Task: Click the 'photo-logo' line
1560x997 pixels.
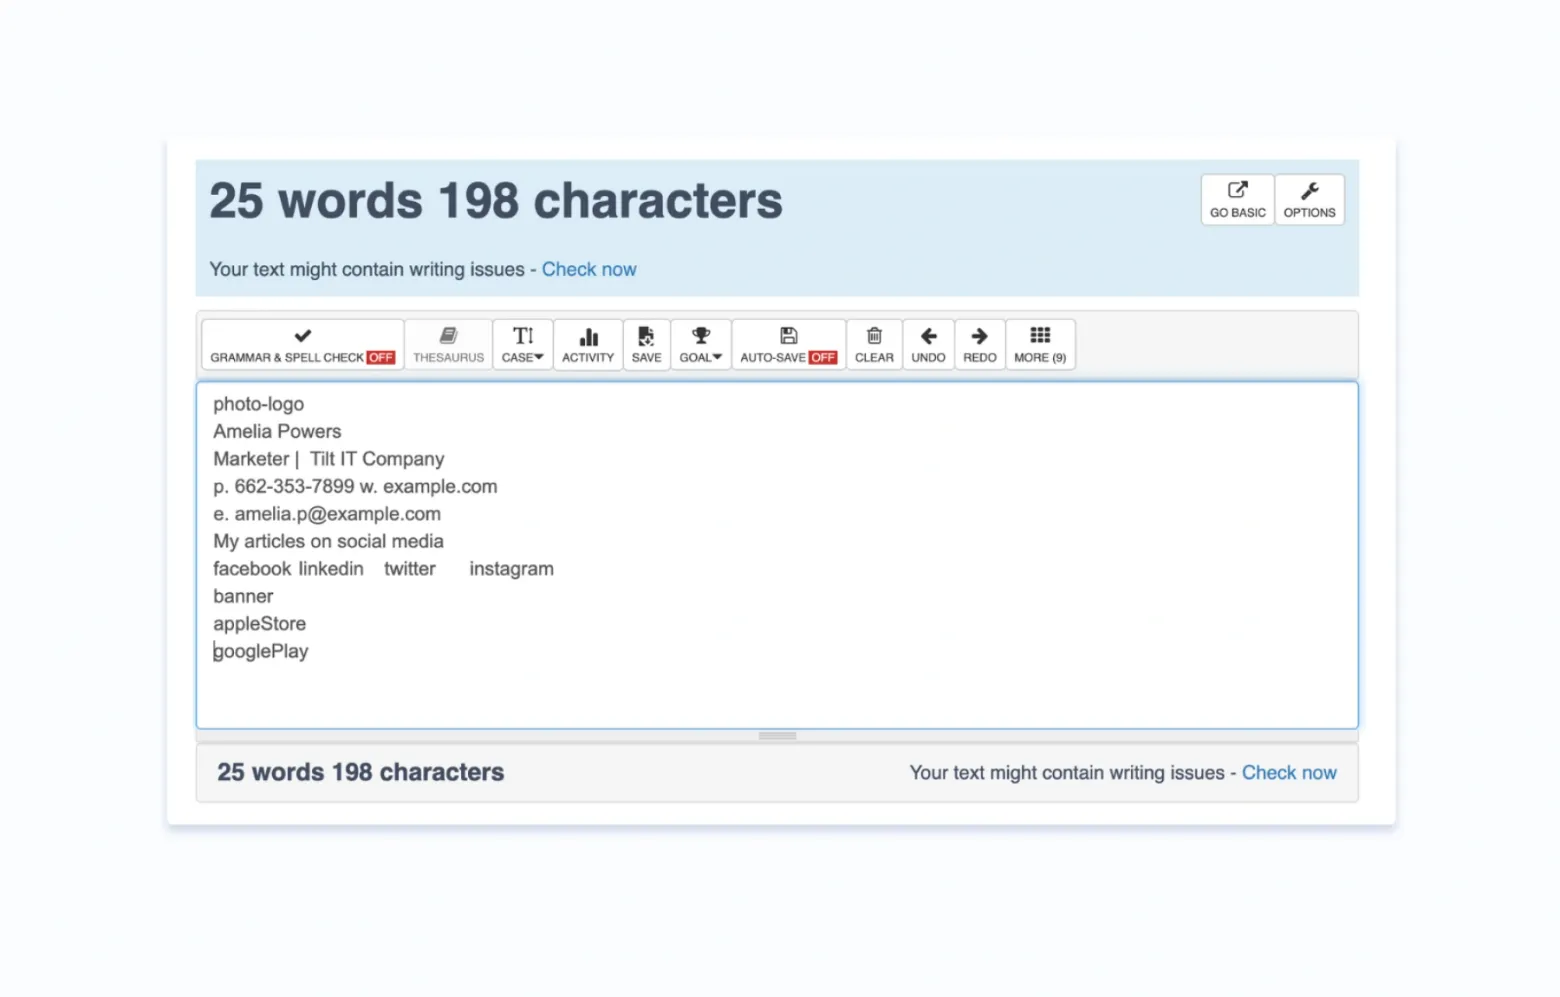Action: 259,404
